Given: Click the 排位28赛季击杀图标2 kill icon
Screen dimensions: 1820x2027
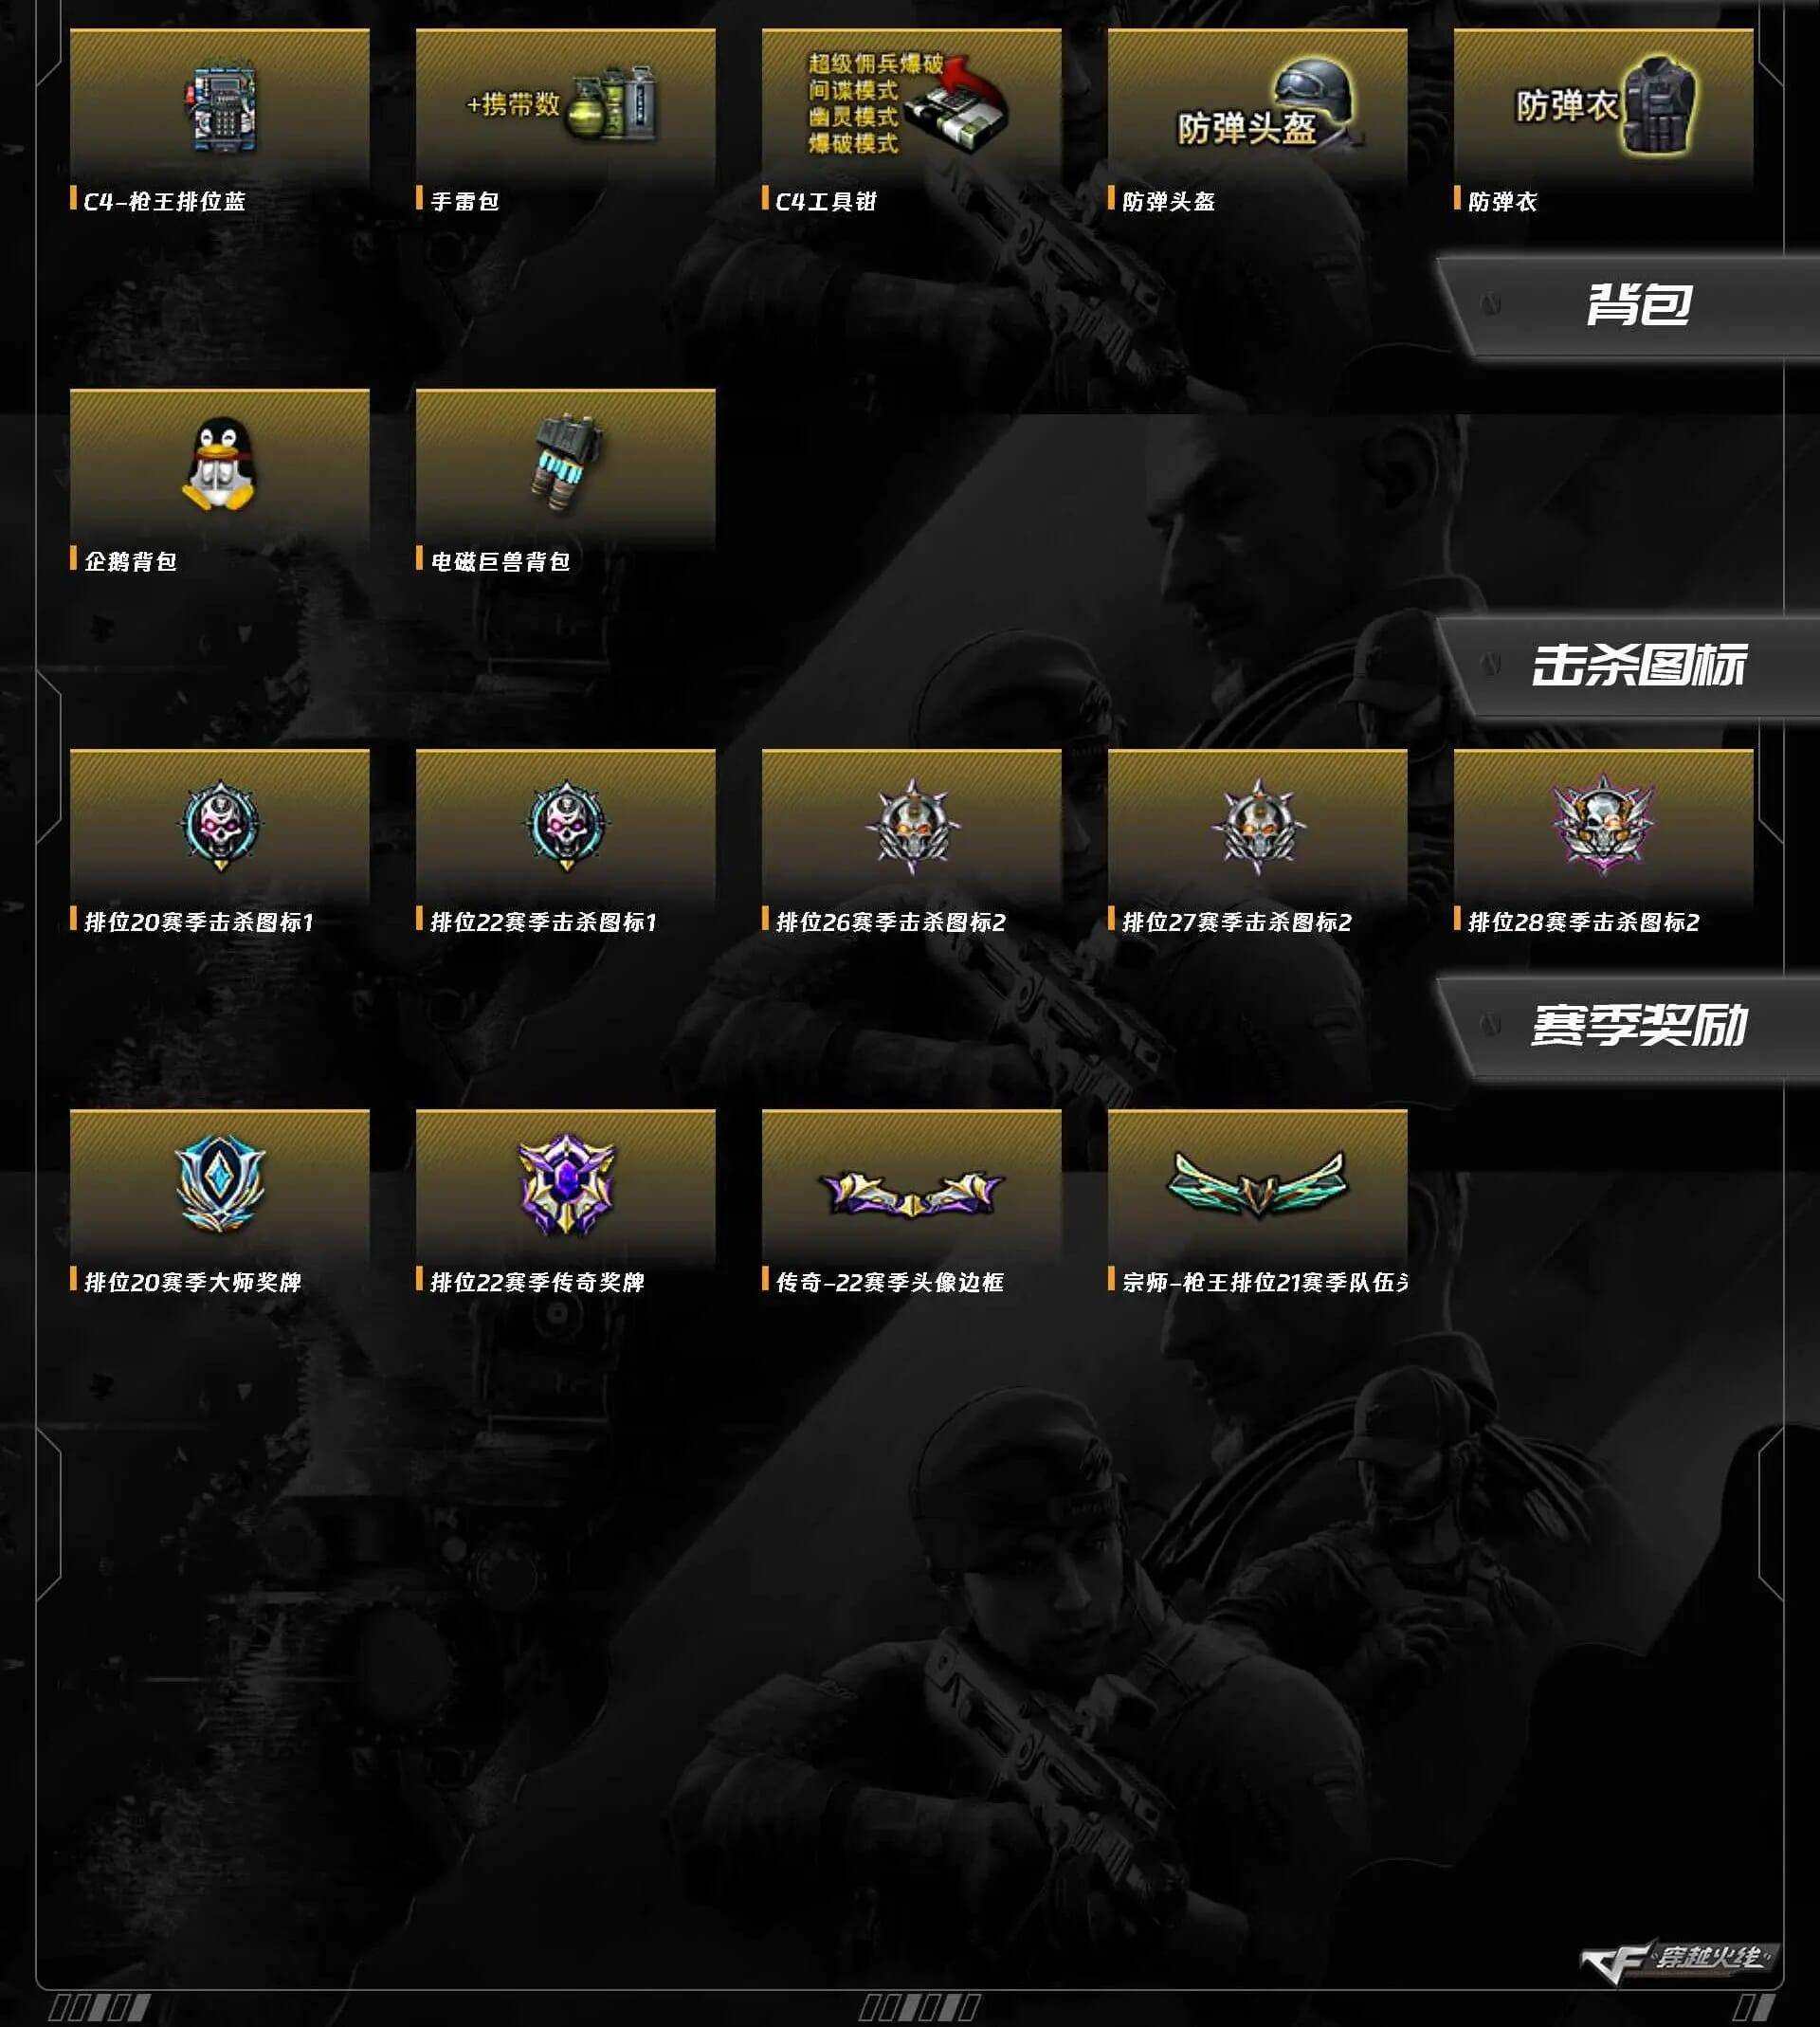Looking at the screenshot, I should pyautogui.click(x=1603, y=826).
